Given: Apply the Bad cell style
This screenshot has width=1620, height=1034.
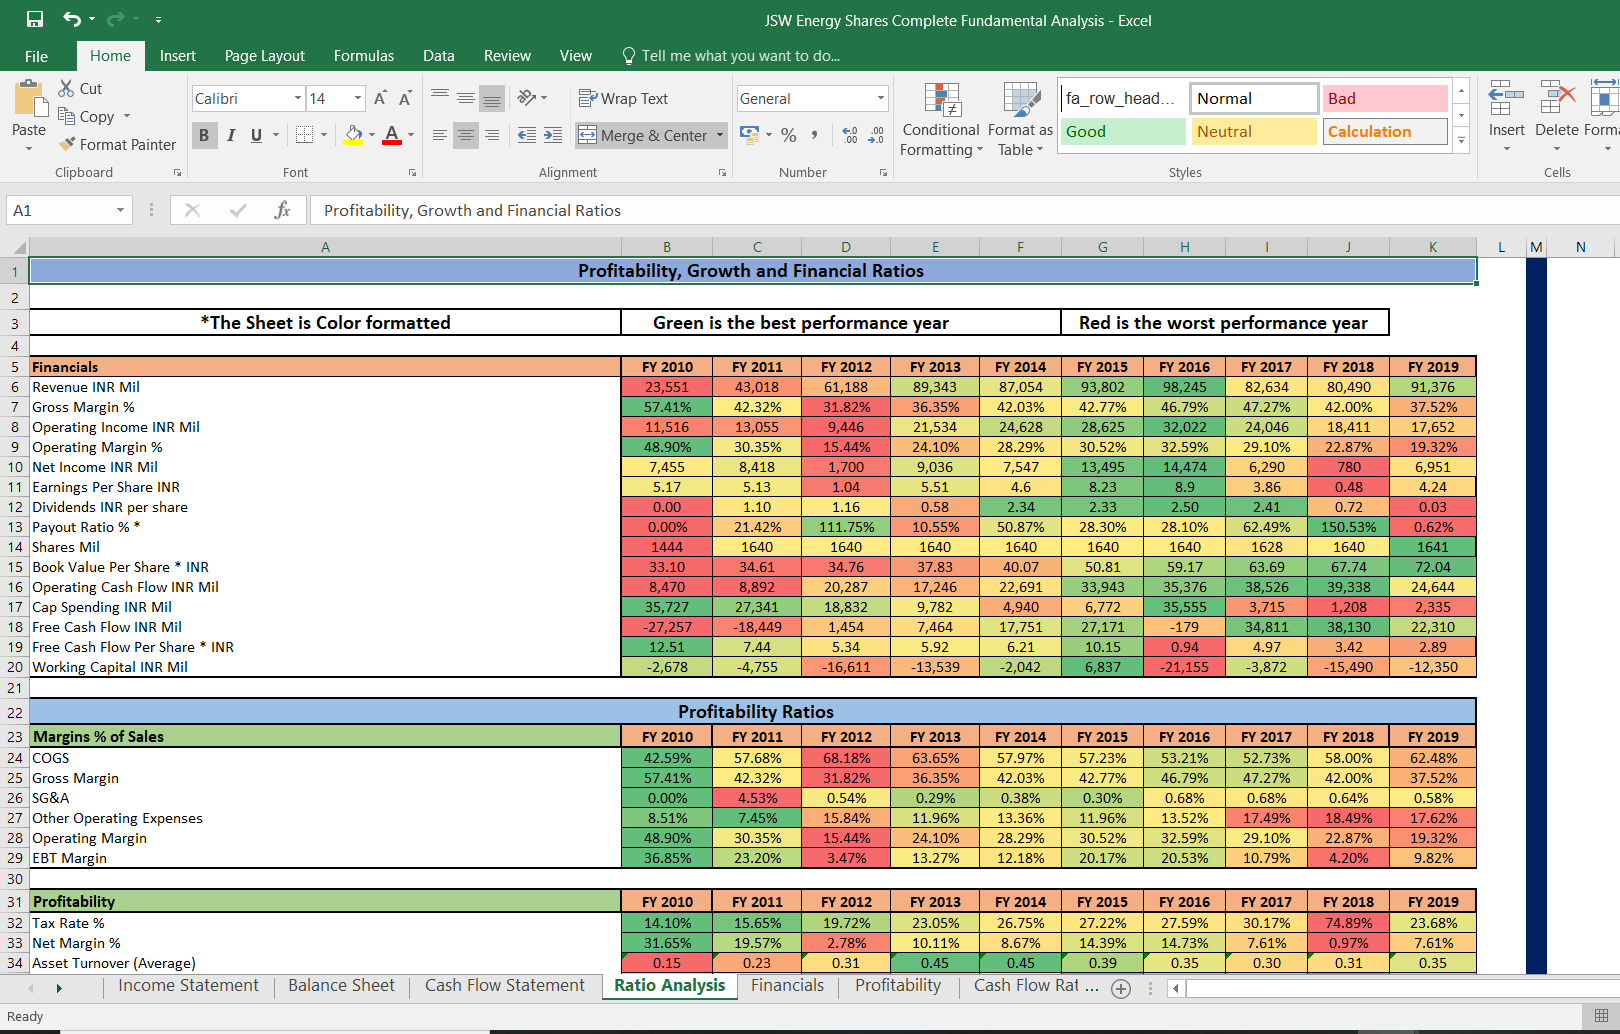Looking at the screenshot, I should click(x=1385, y=98).
